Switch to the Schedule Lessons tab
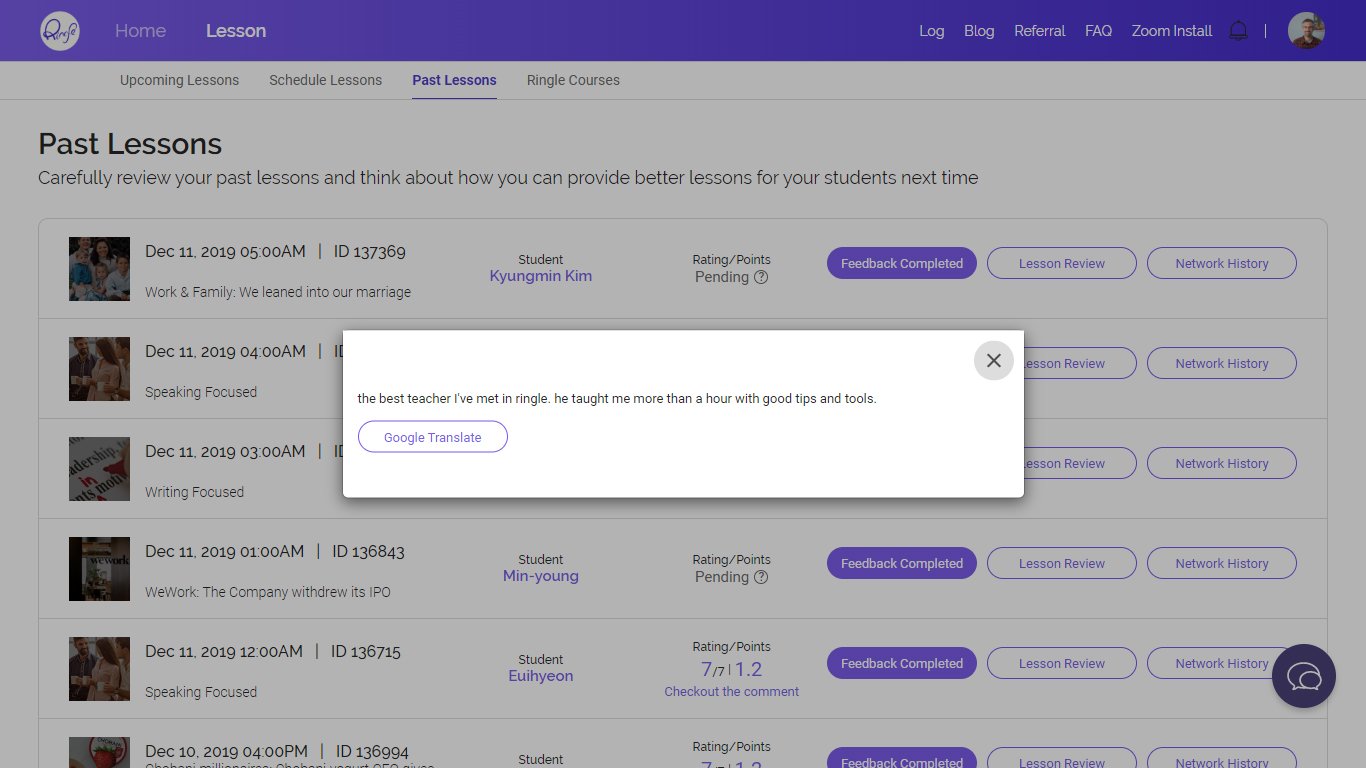The width and height of the screenshot is (1366, 768). 325,80
